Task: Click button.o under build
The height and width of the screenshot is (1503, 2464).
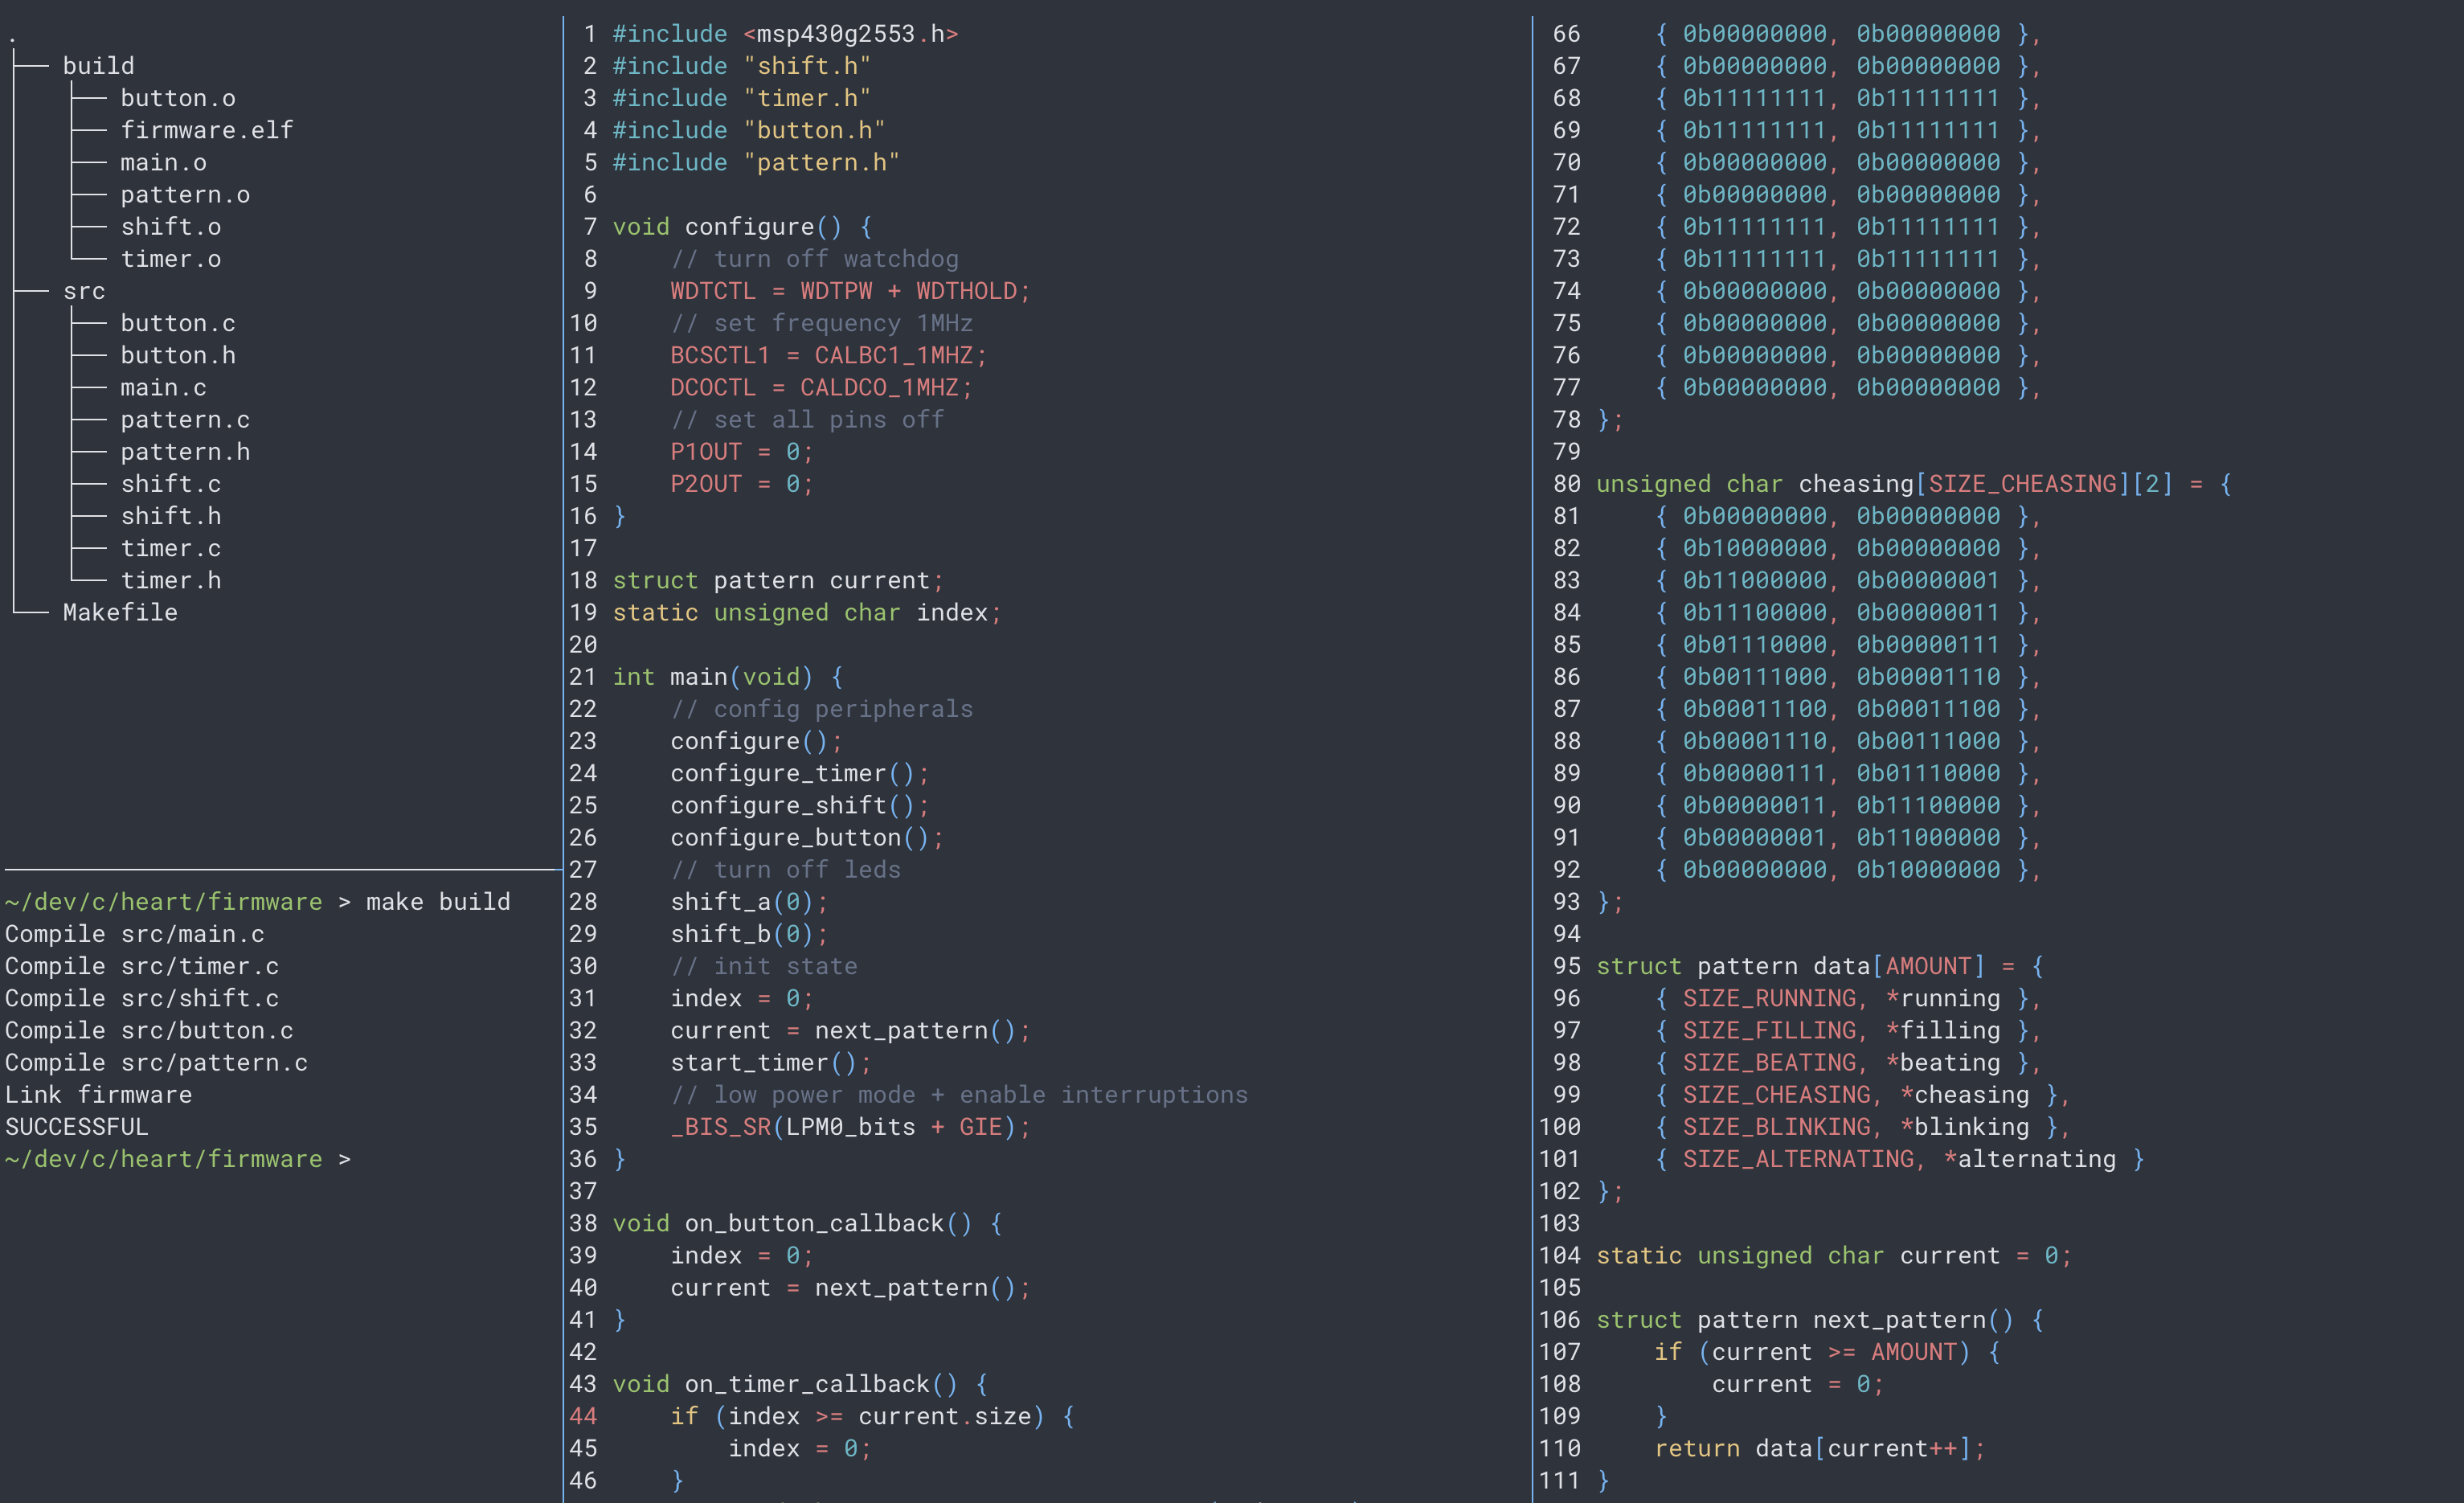Action: pyautogui.click(x=178, y=98)
